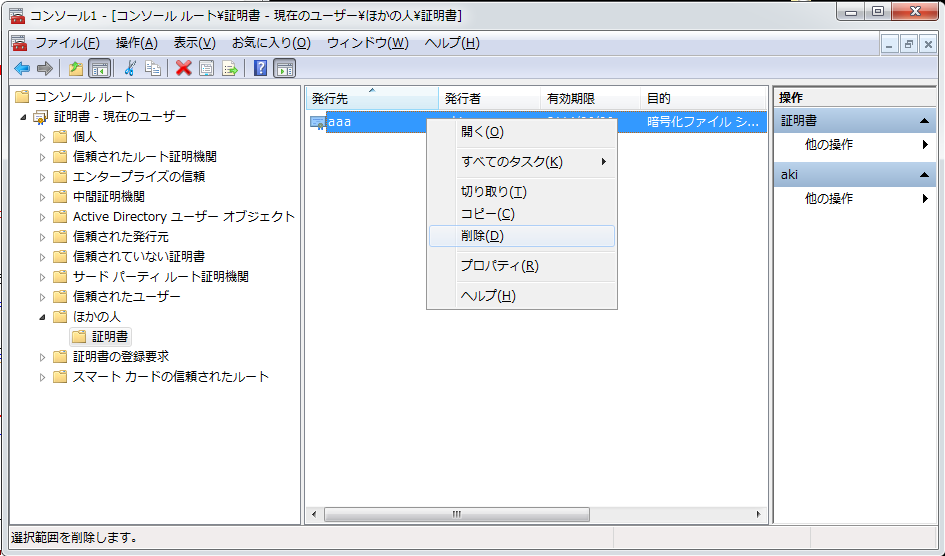Image resolution: width=945 pixels, height=556 pixels.
Task: Collapse the ほかの人 tree node
Action: point(43,317)
